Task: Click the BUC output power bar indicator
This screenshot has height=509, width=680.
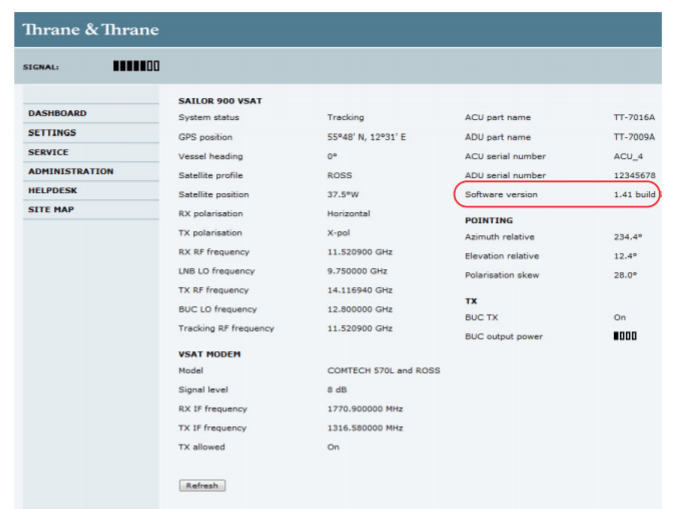Action: (625, 336)
